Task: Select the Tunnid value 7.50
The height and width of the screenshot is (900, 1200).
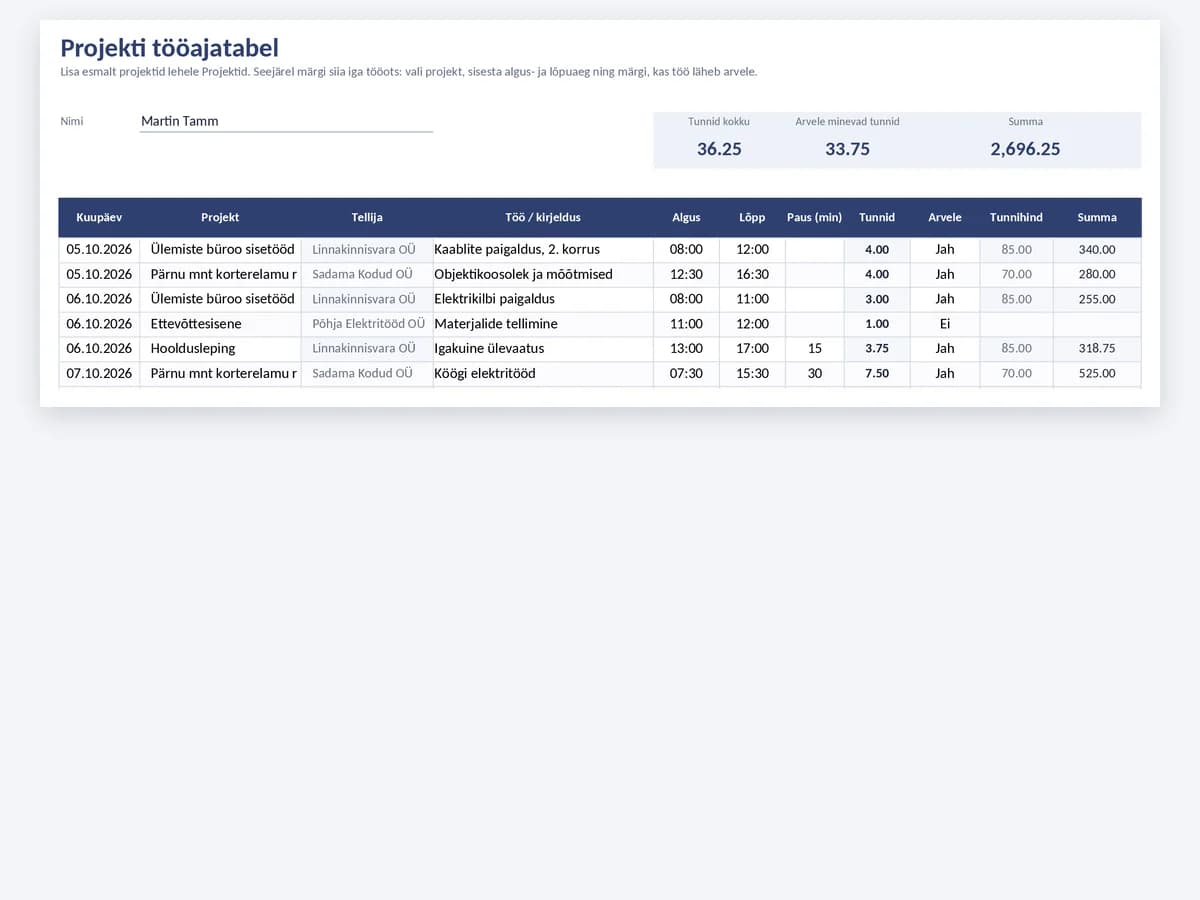Action: click(x=877, y=373)
